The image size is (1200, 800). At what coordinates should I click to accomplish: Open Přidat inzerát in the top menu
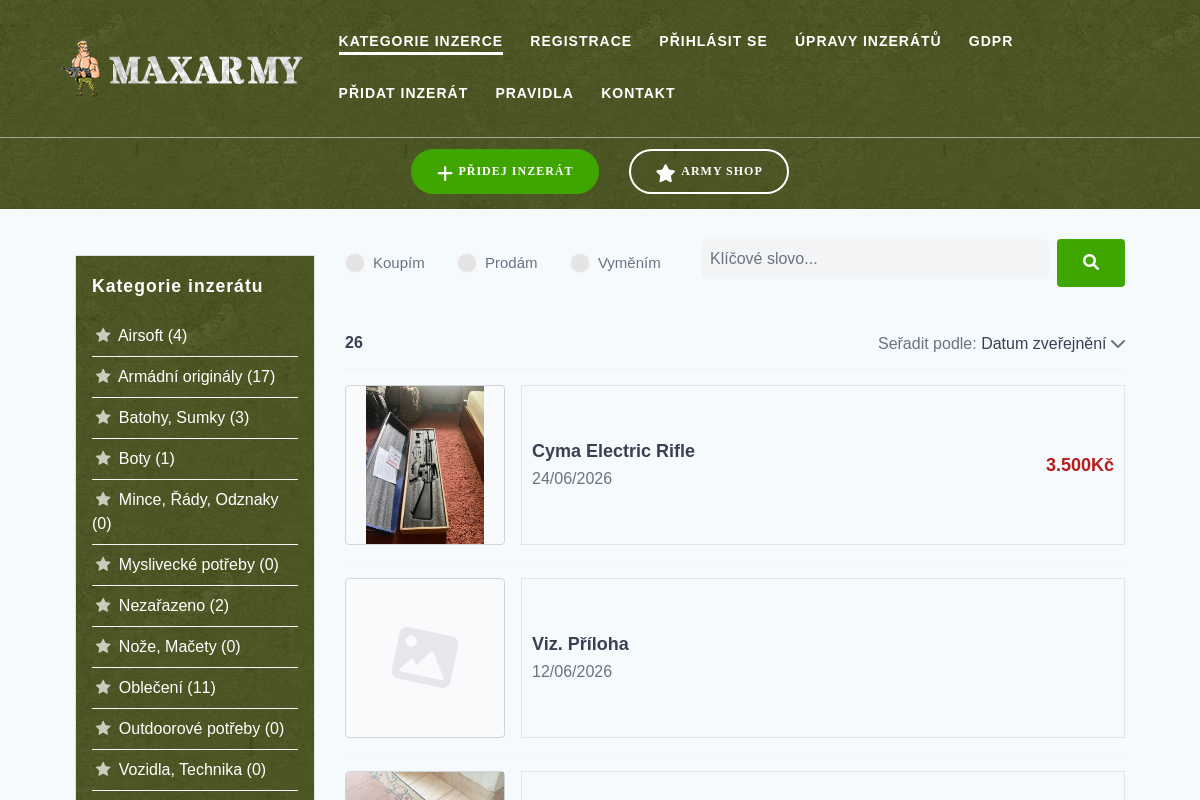[403, 93]
